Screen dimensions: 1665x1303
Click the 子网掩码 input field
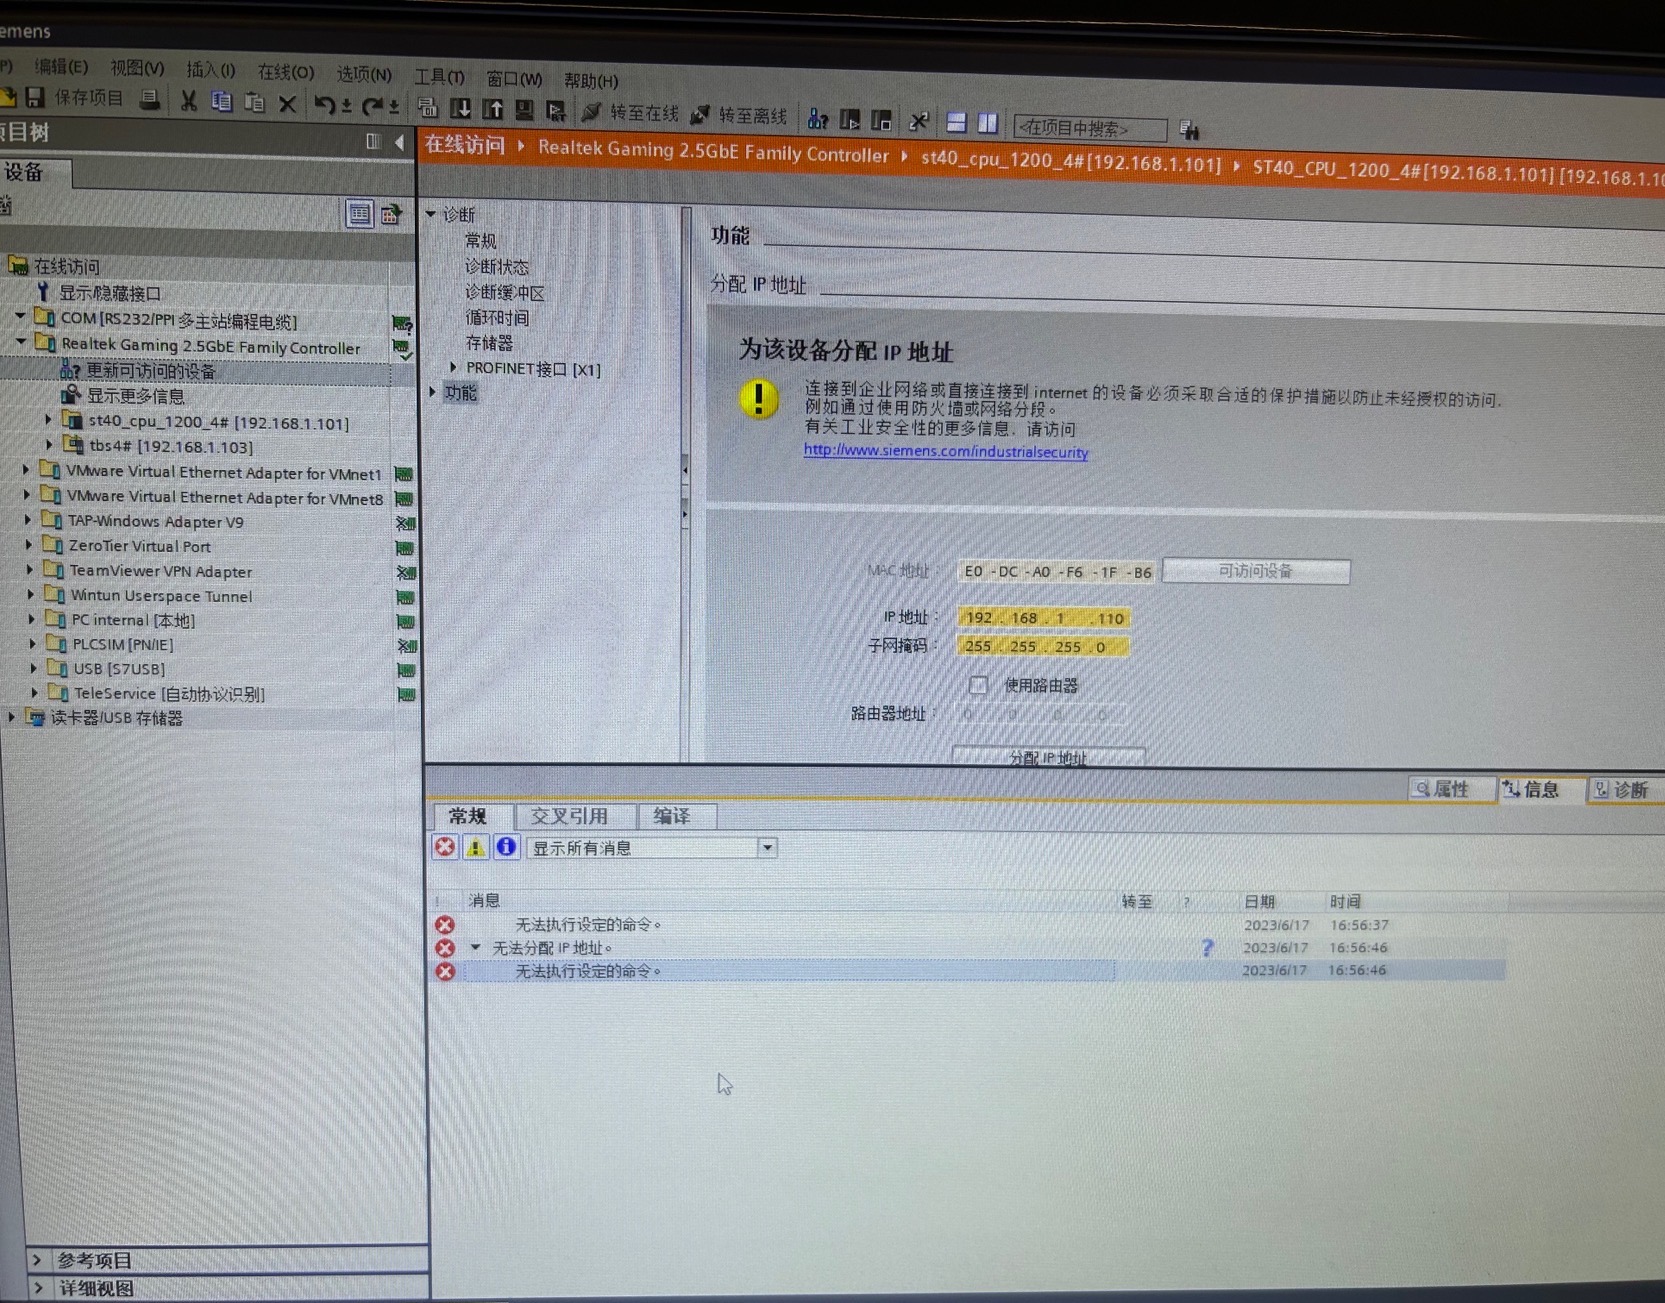pyautogui.click(x=1044, y=646)
